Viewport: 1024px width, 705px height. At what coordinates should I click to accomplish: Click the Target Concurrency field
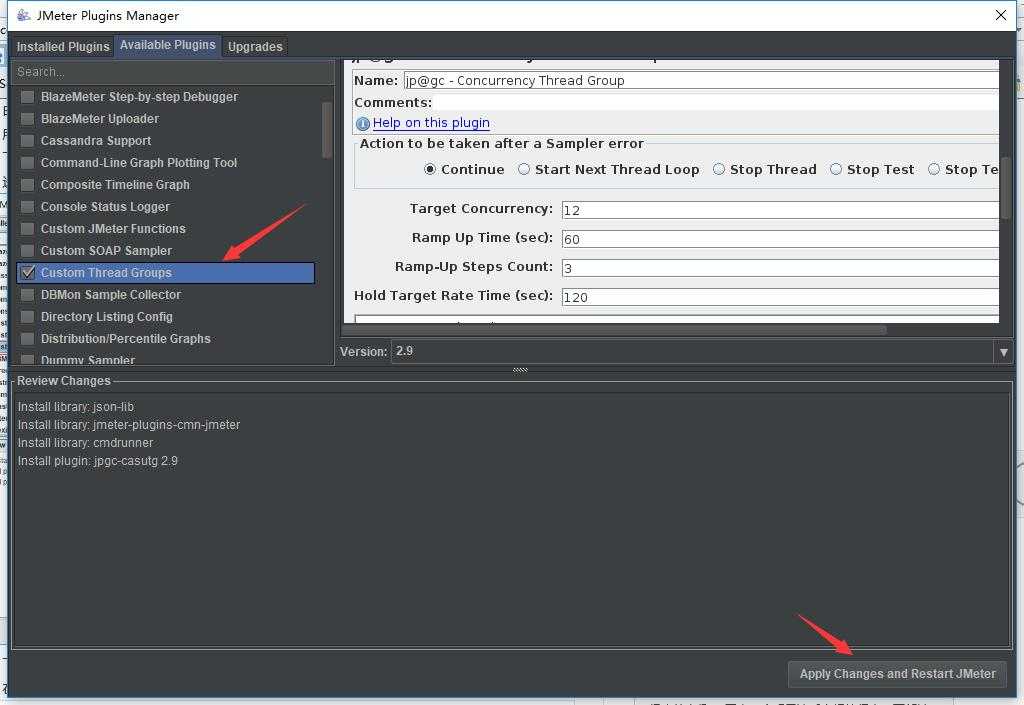[x=780, y=210]
